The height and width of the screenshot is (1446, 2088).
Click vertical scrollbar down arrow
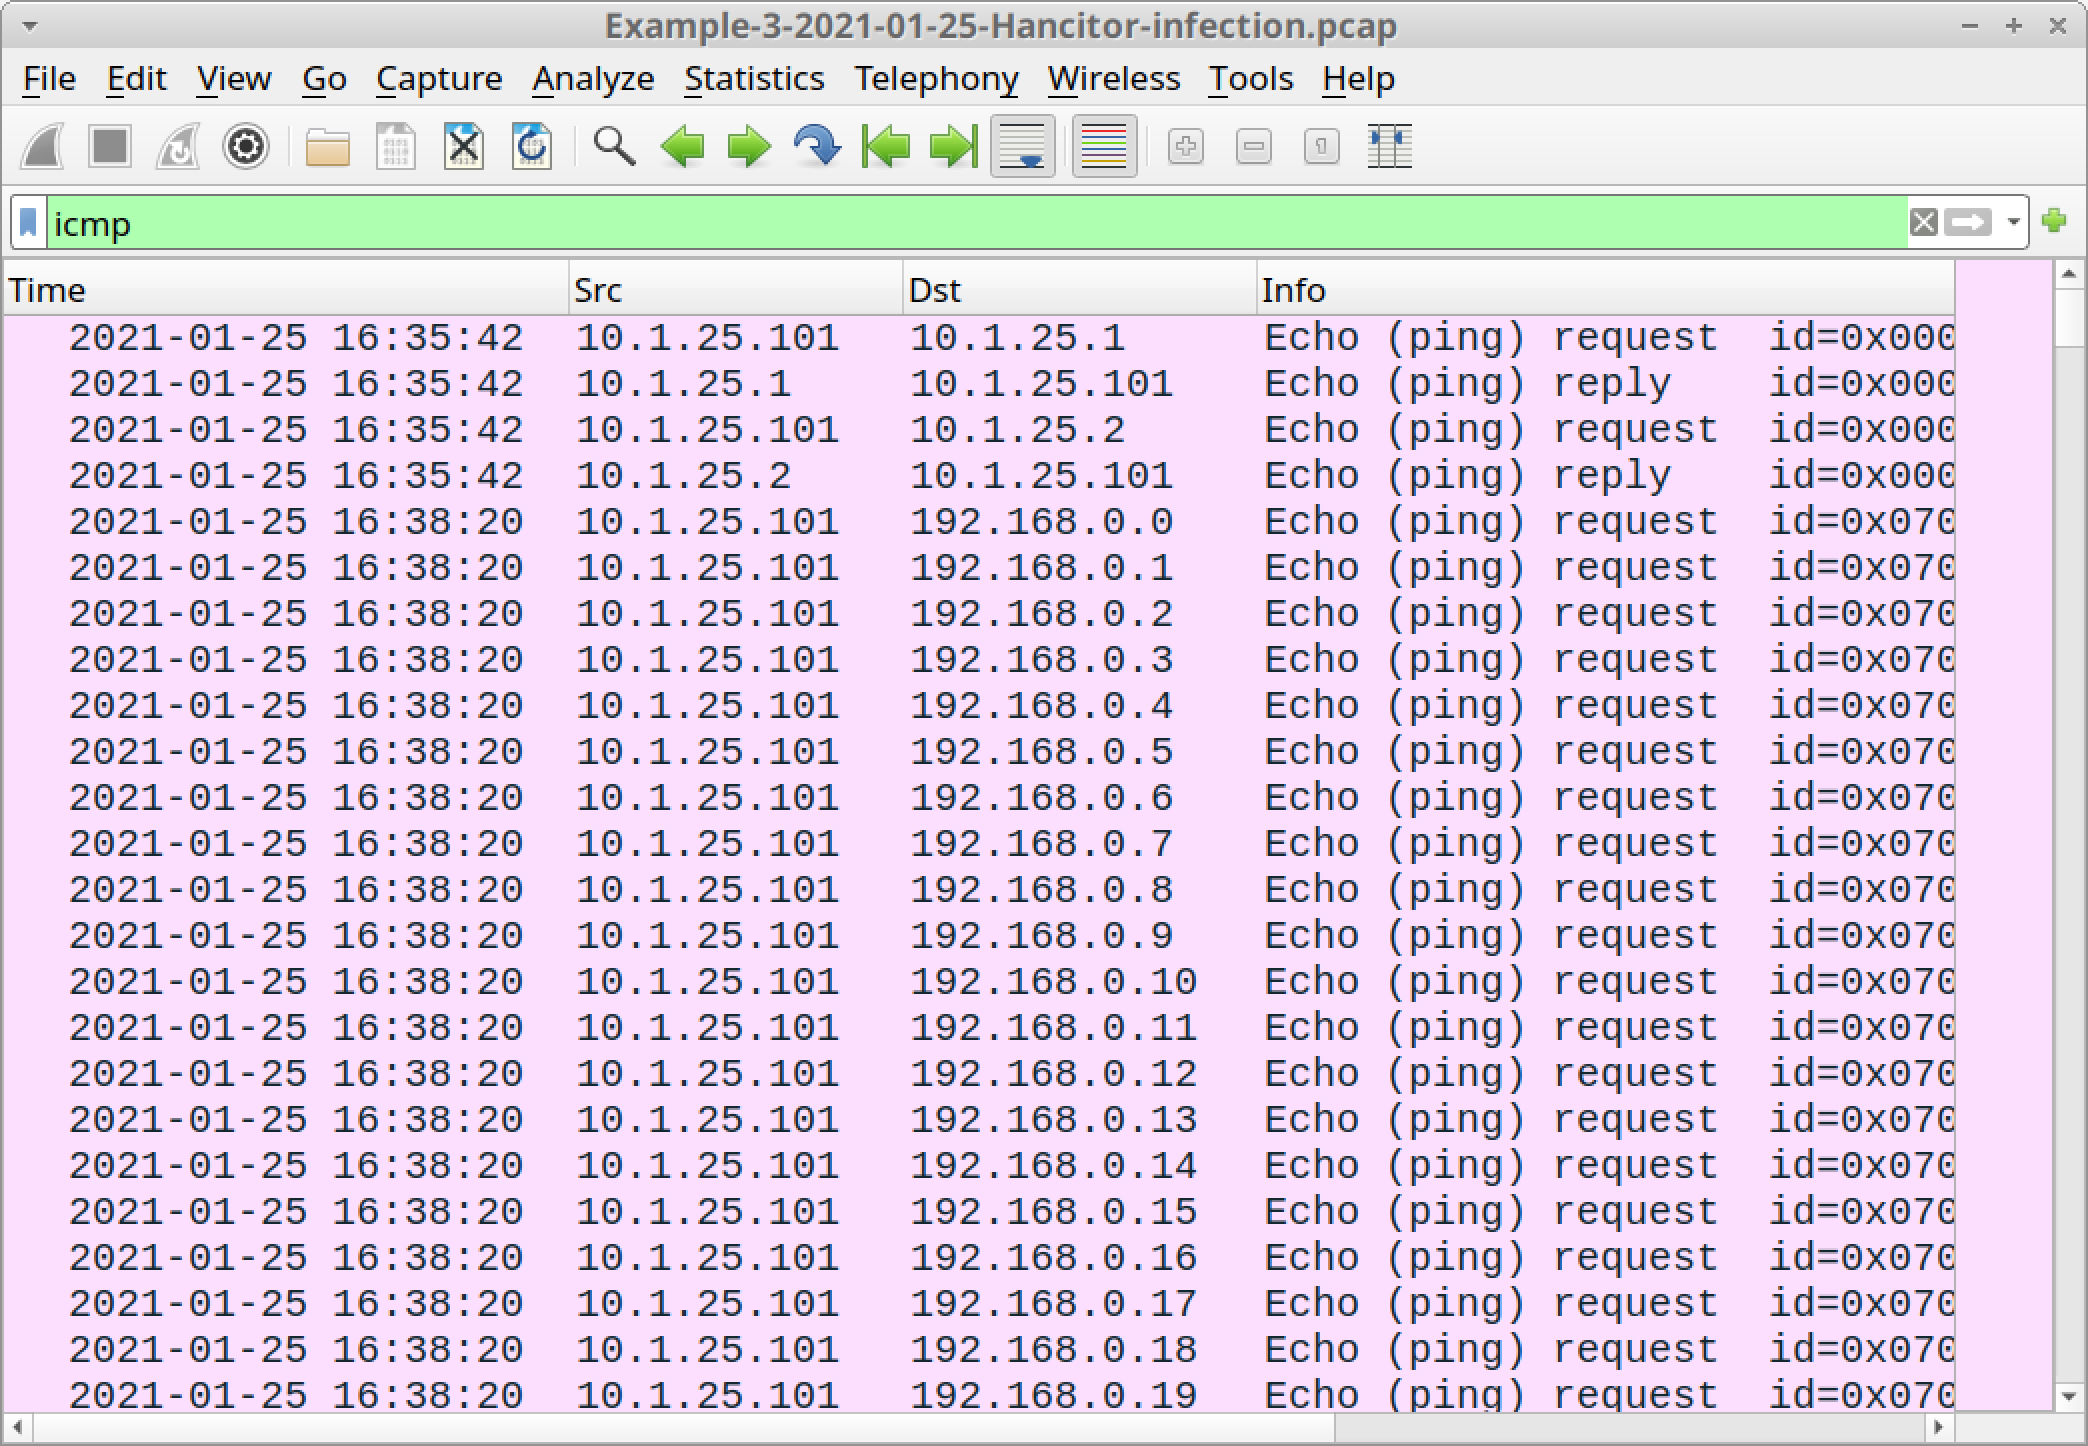(2069, 1396)
